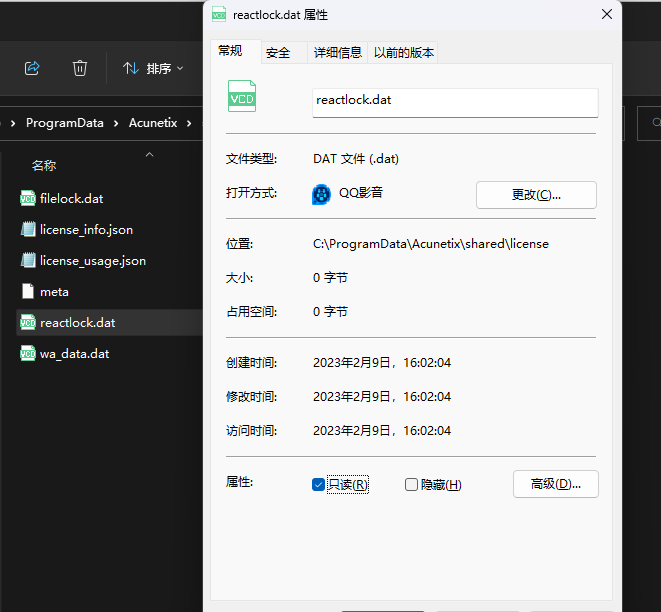Image resolution: width=661 pixels, height=612 pixels.
Task: Click the VCD icon next to wa_data.dat
Action: point(28,353)
